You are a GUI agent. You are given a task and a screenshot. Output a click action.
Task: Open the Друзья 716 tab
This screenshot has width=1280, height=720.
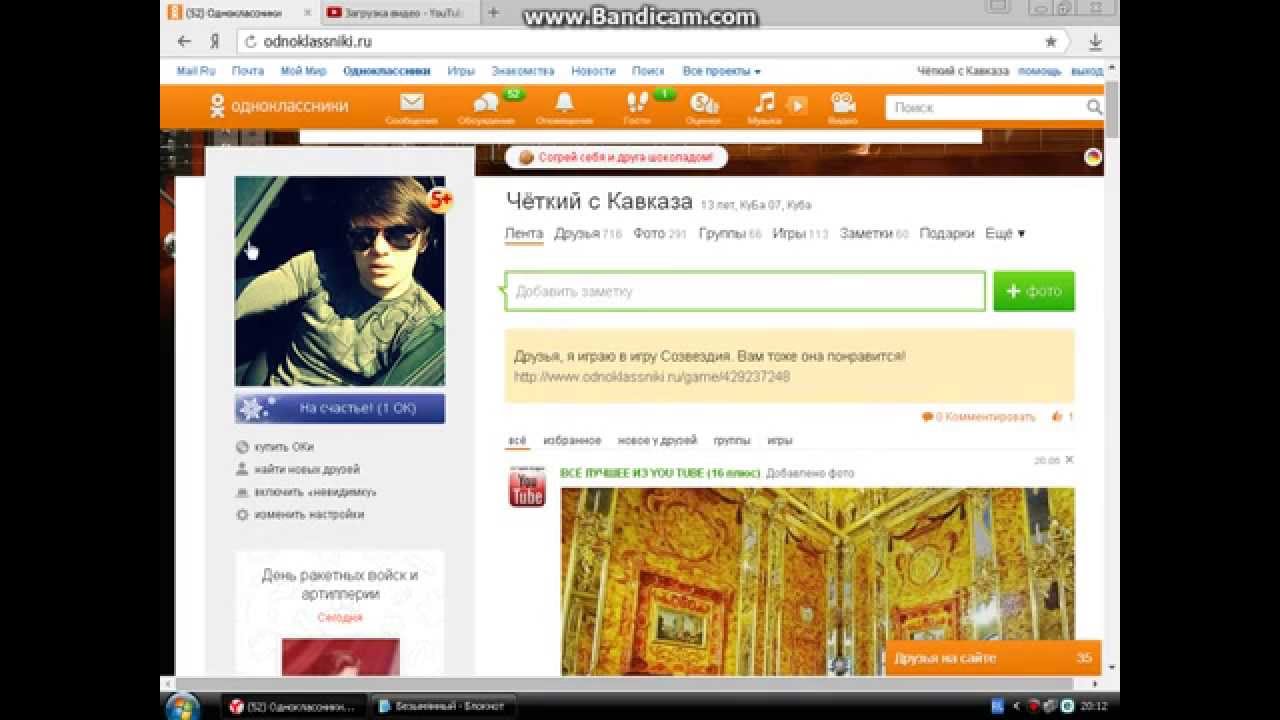point(588,233)
